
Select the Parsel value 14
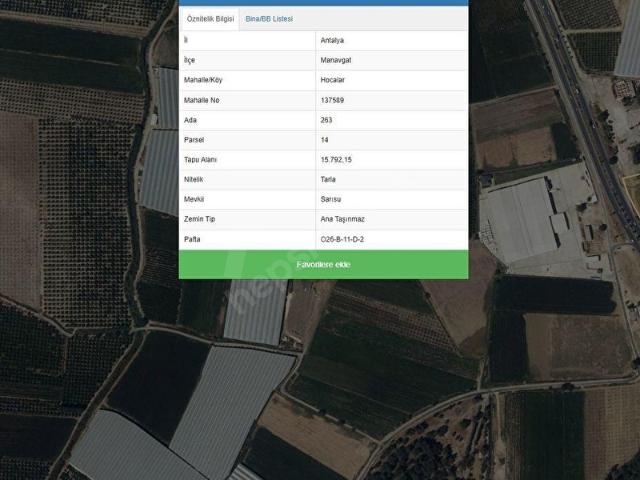325,140
